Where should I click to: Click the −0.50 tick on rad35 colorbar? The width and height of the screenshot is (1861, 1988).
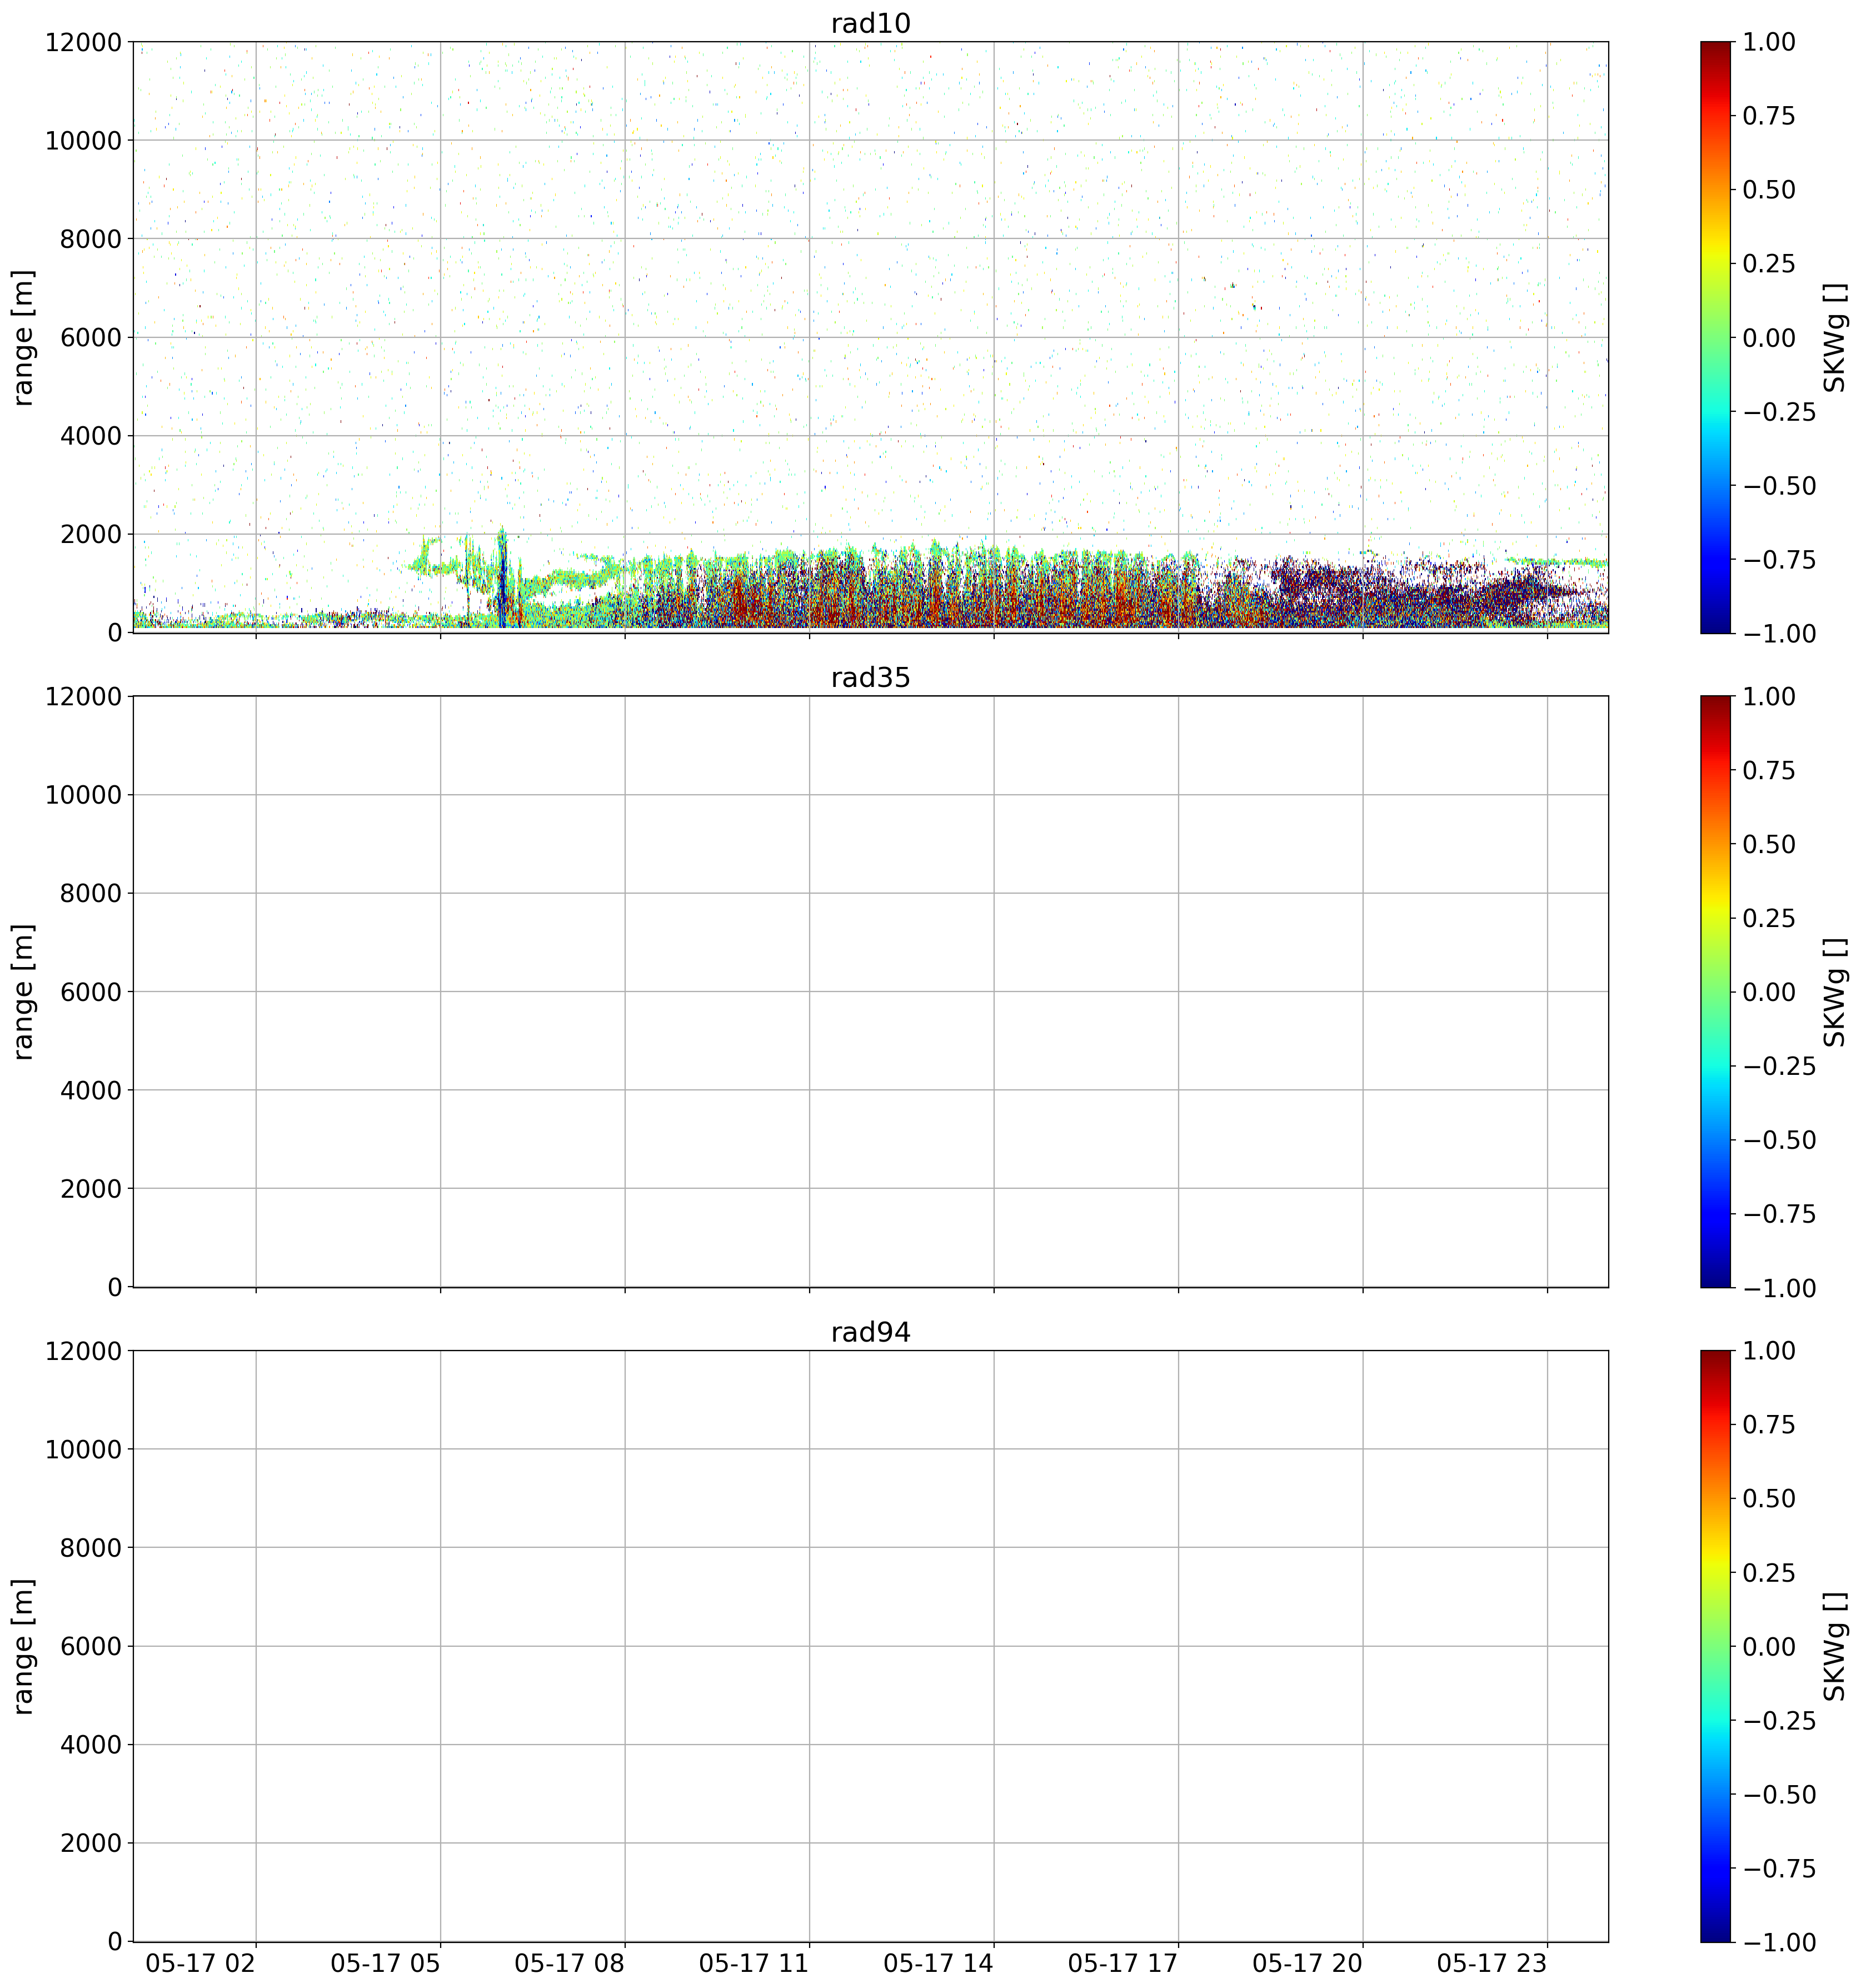[1780, 1141]
